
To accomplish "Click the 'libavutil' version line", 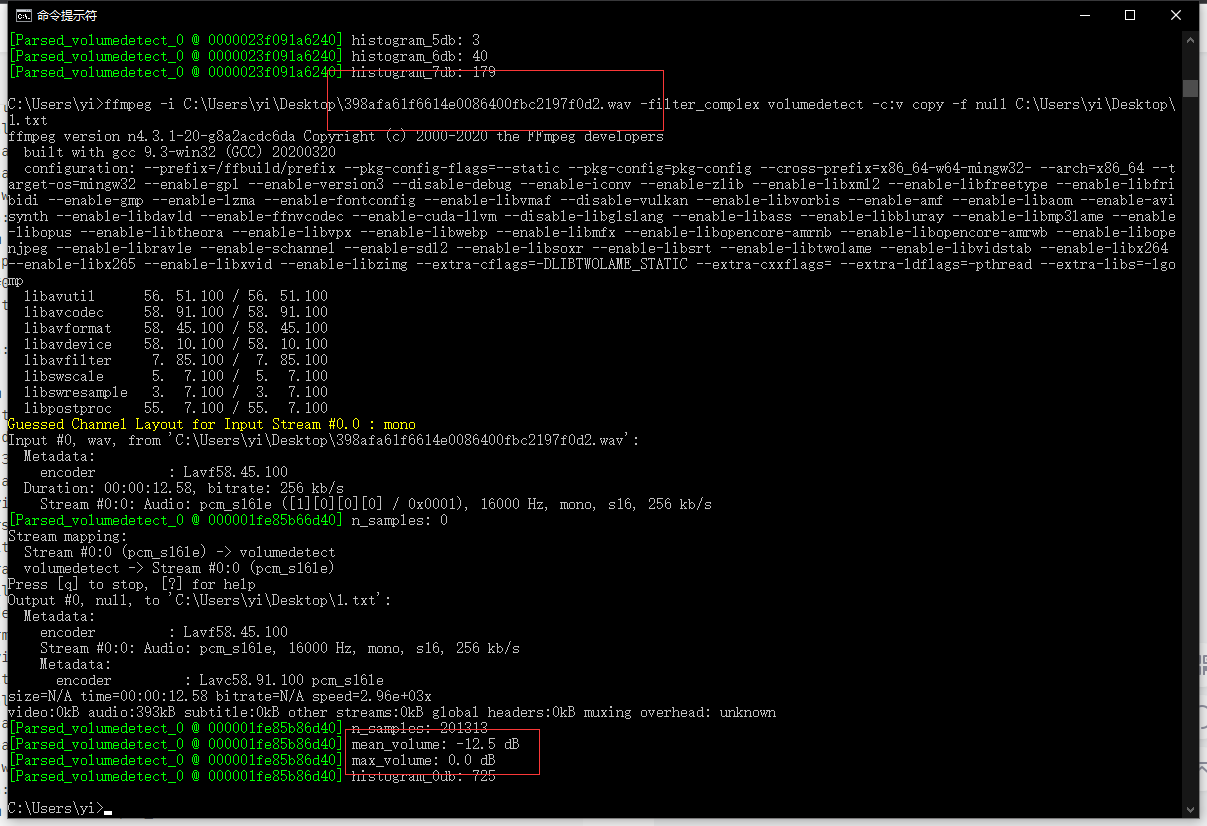I will tap(175, 296).
